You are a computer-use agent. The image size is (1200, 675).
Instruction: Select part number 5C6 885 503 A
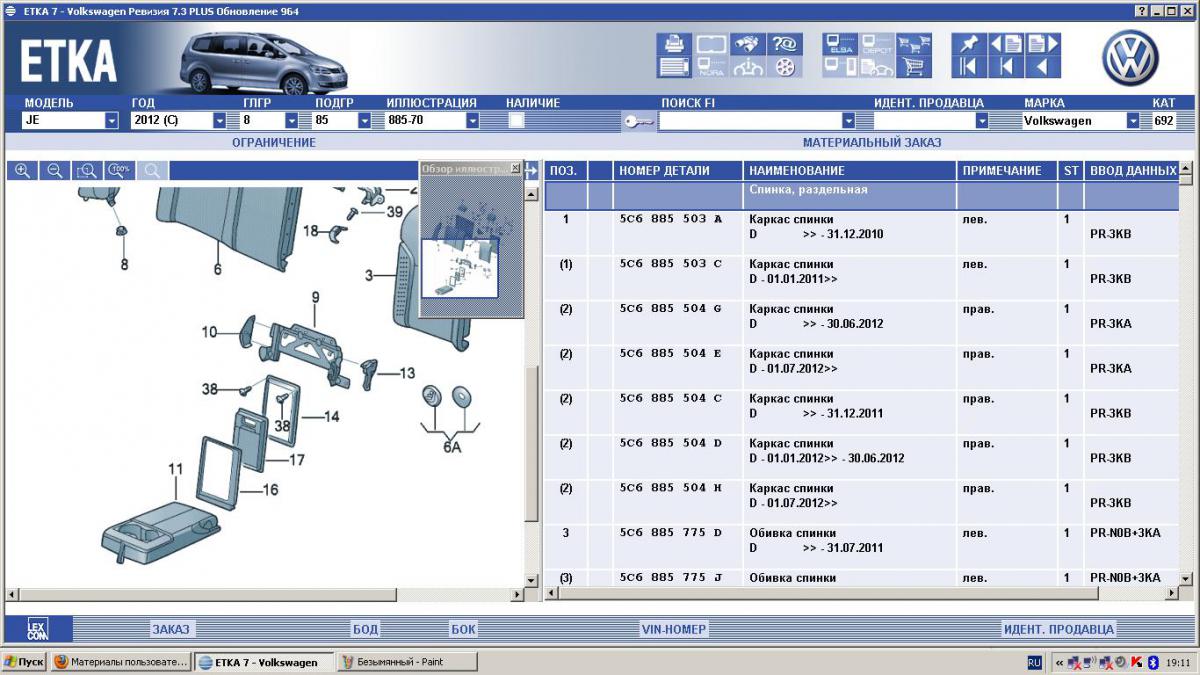pyautogui.click(x=670, y=219)
